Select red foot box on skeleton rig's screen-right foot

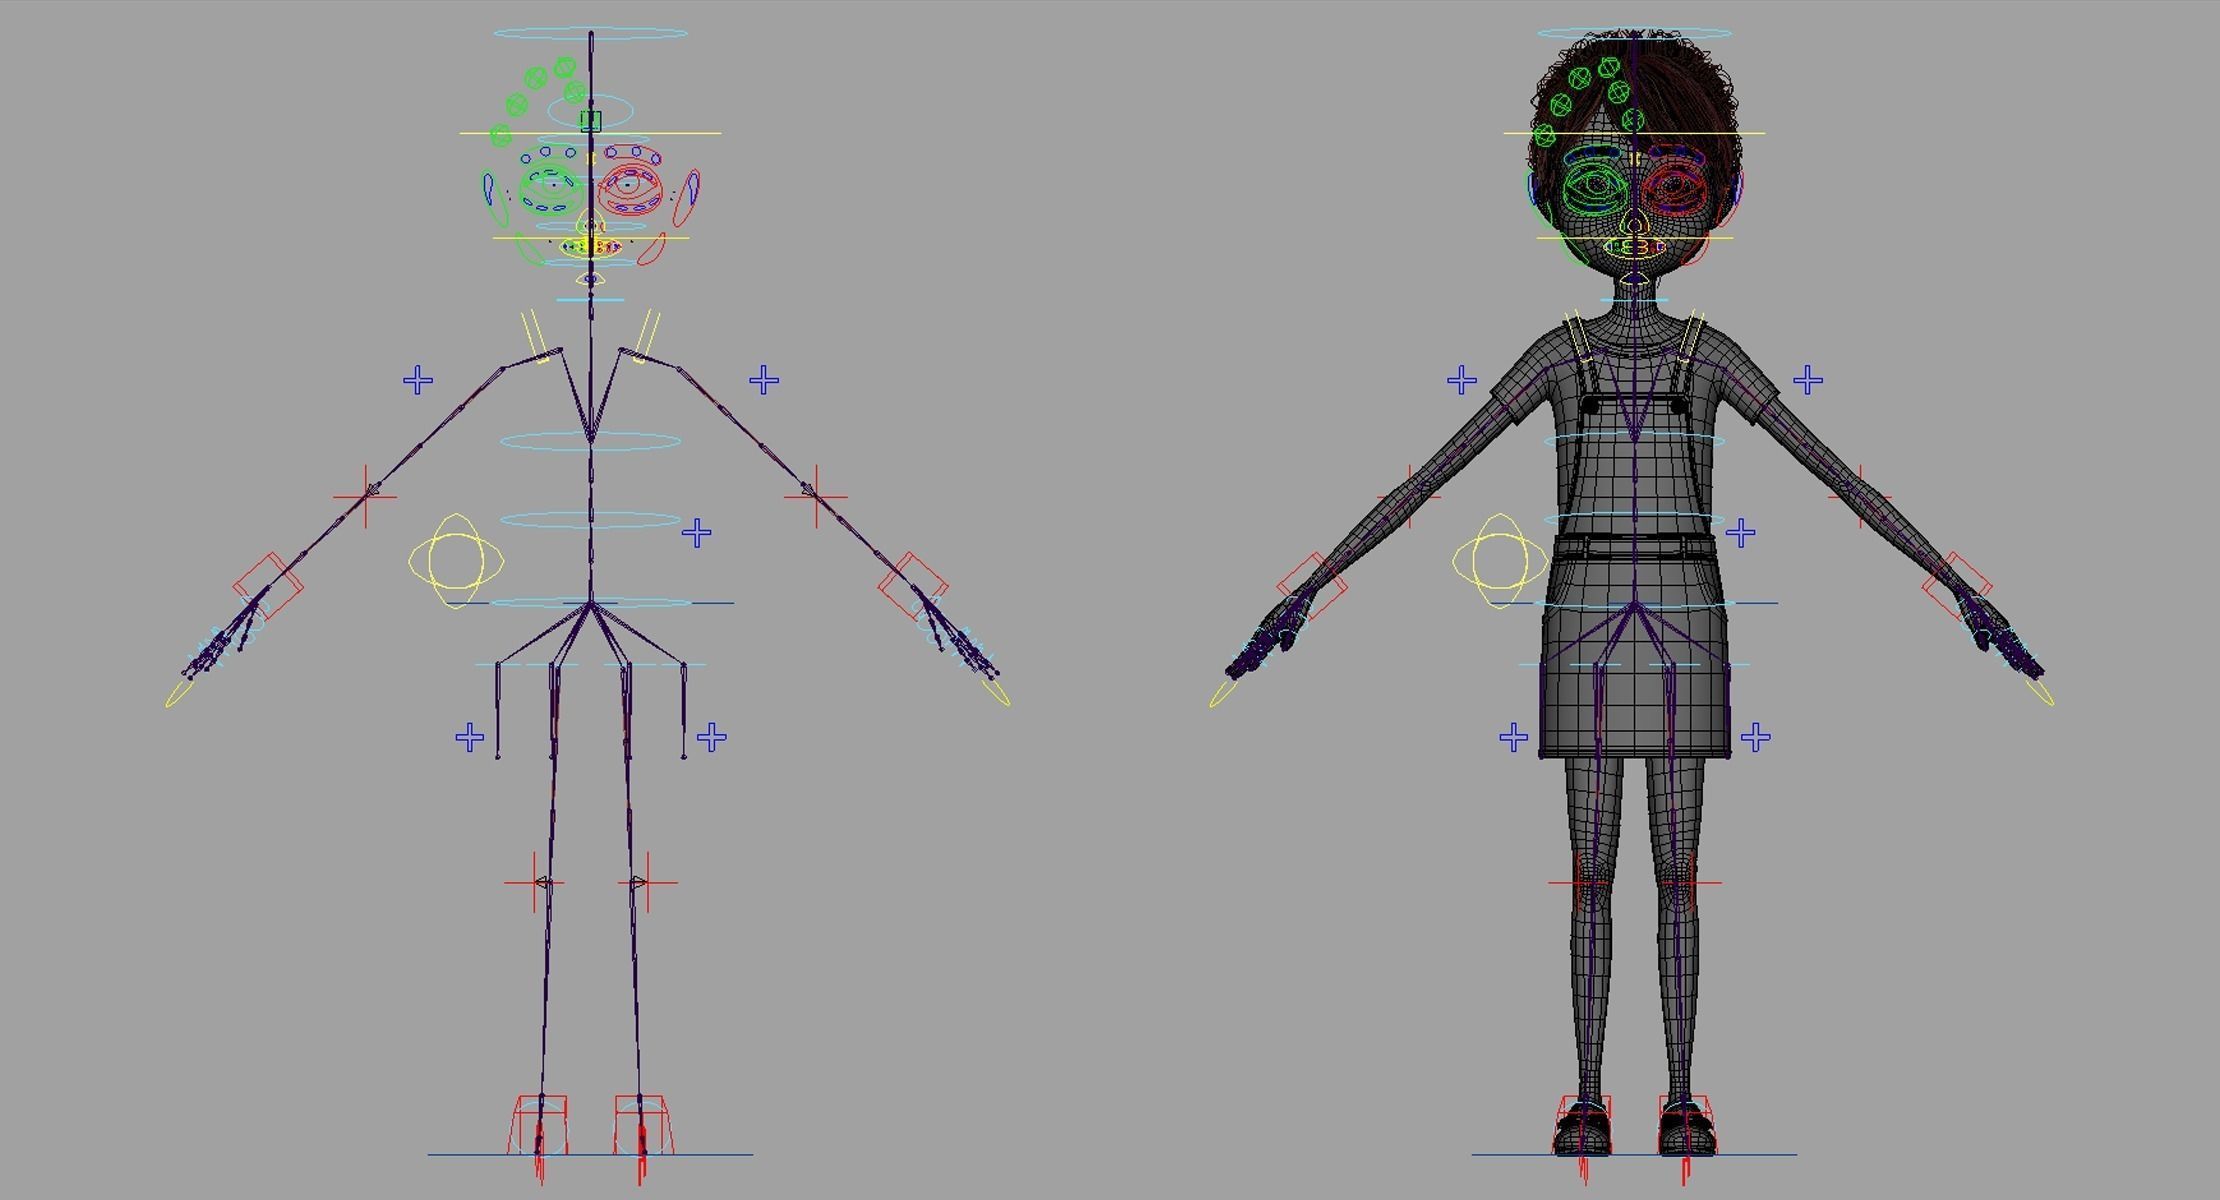[642, 1127]
